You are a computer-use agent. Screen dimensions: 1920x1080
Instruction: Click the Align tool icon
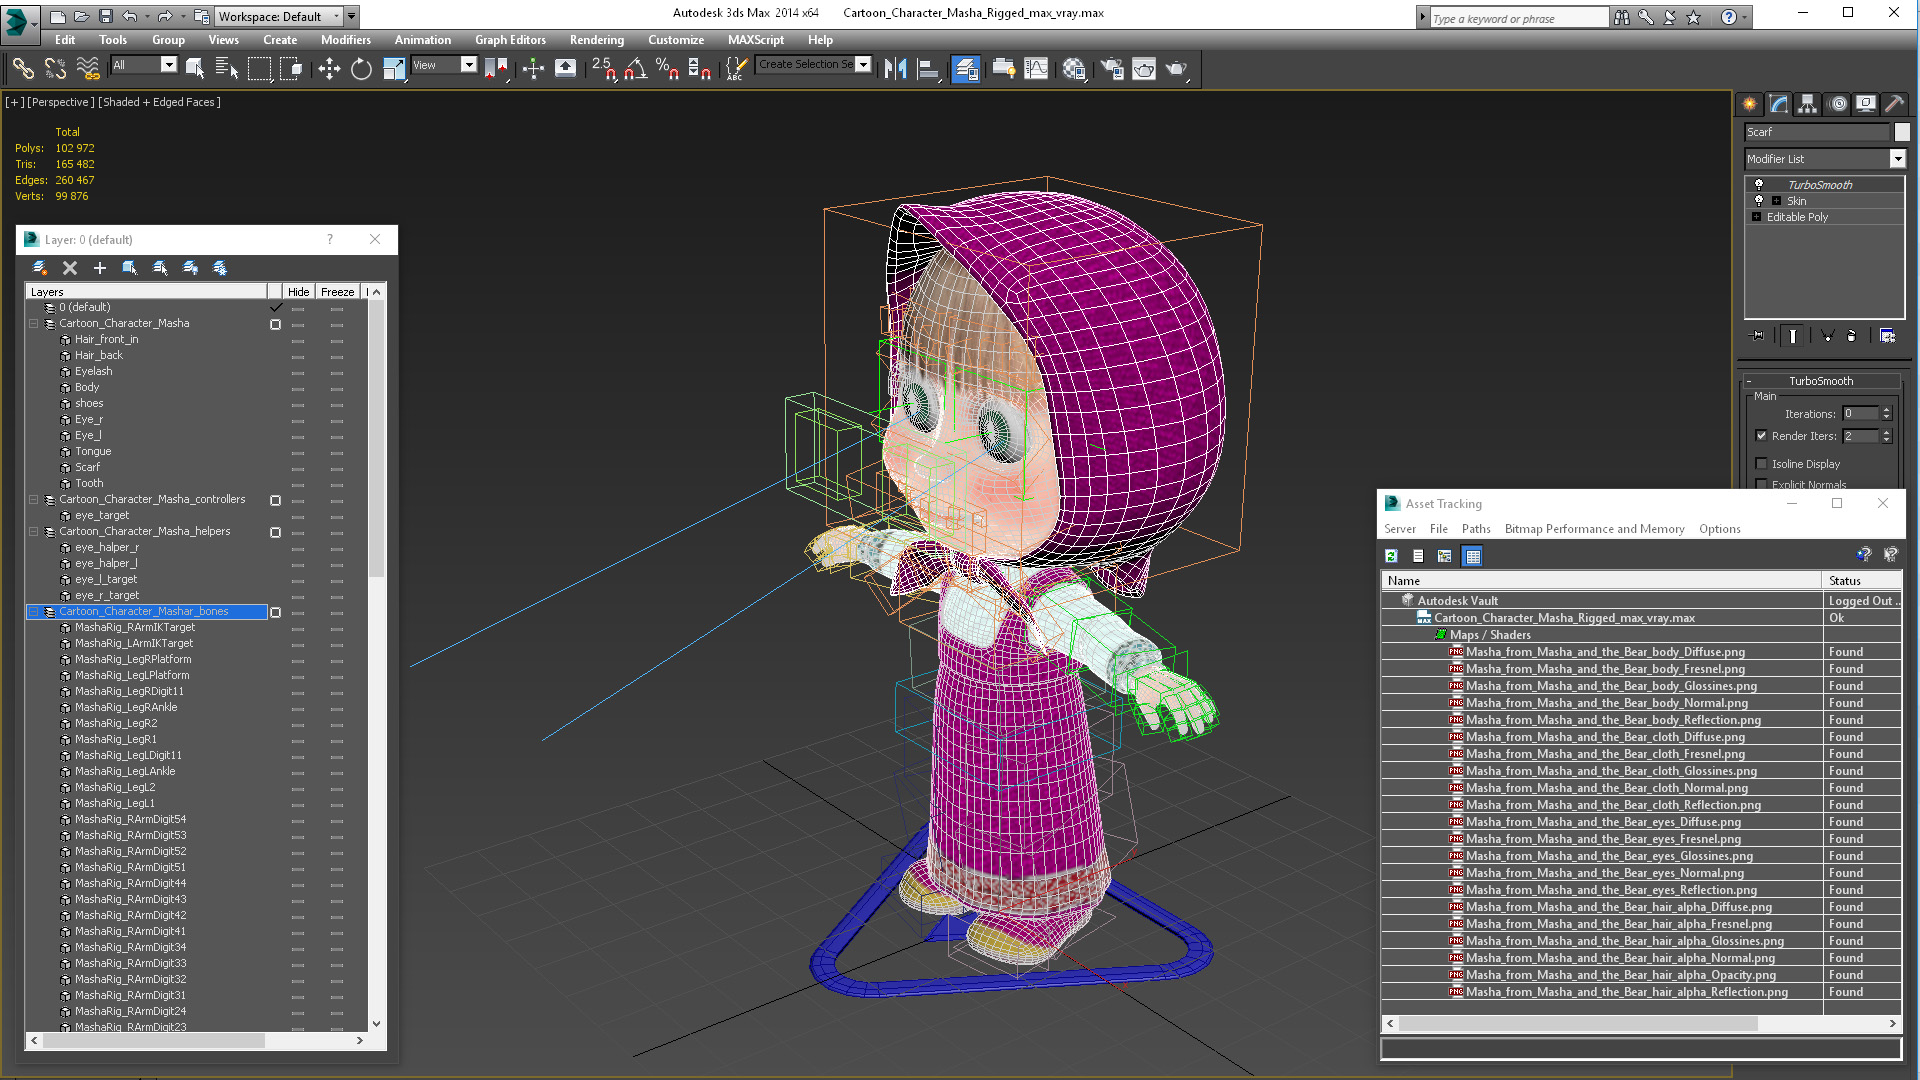(x=929, y=68)
